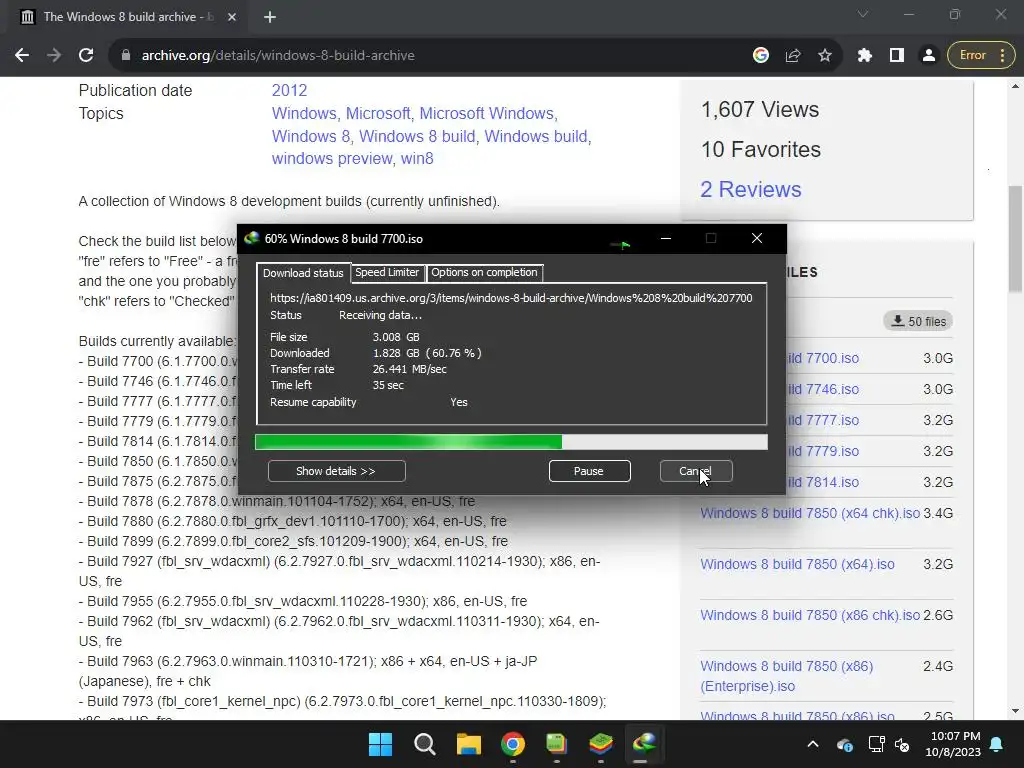This screenshot has height=768, width=1024.
Task: Download Windows 8 build 7850 (x86 chk).iso
Action: click(x=810, y=615)
